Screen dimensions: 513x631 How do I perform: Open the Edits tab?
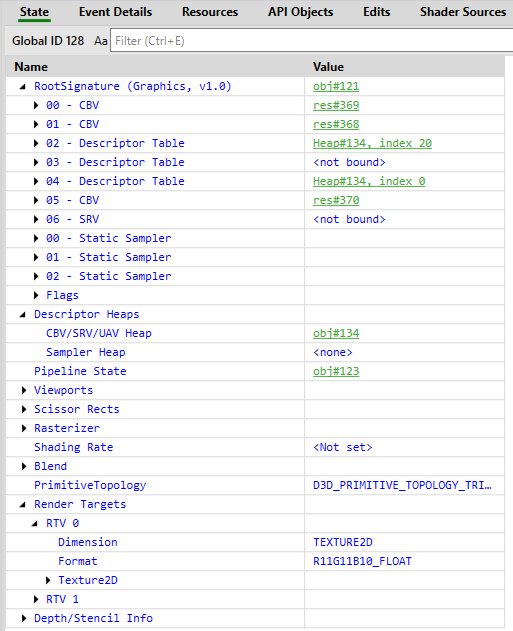click(x=377, y=12)
